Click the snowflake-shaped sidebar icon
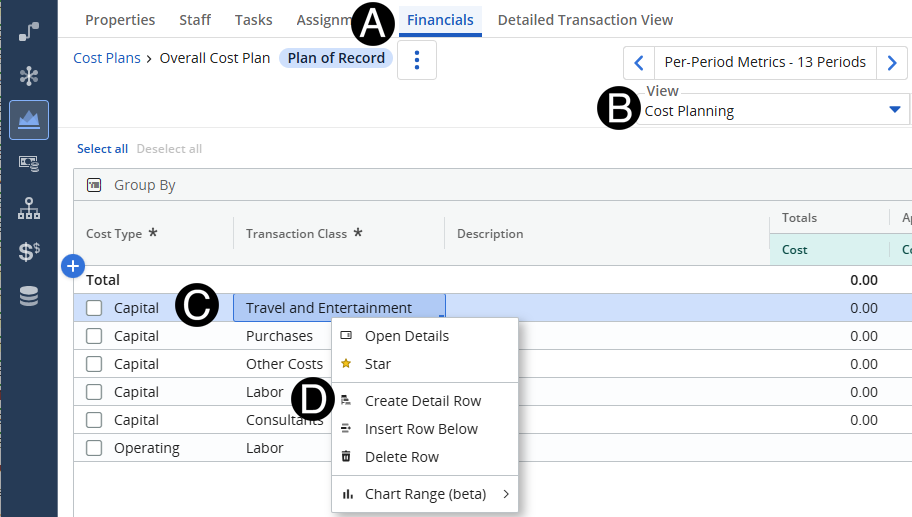The image size is (912, 517). [x=29, y=76]
